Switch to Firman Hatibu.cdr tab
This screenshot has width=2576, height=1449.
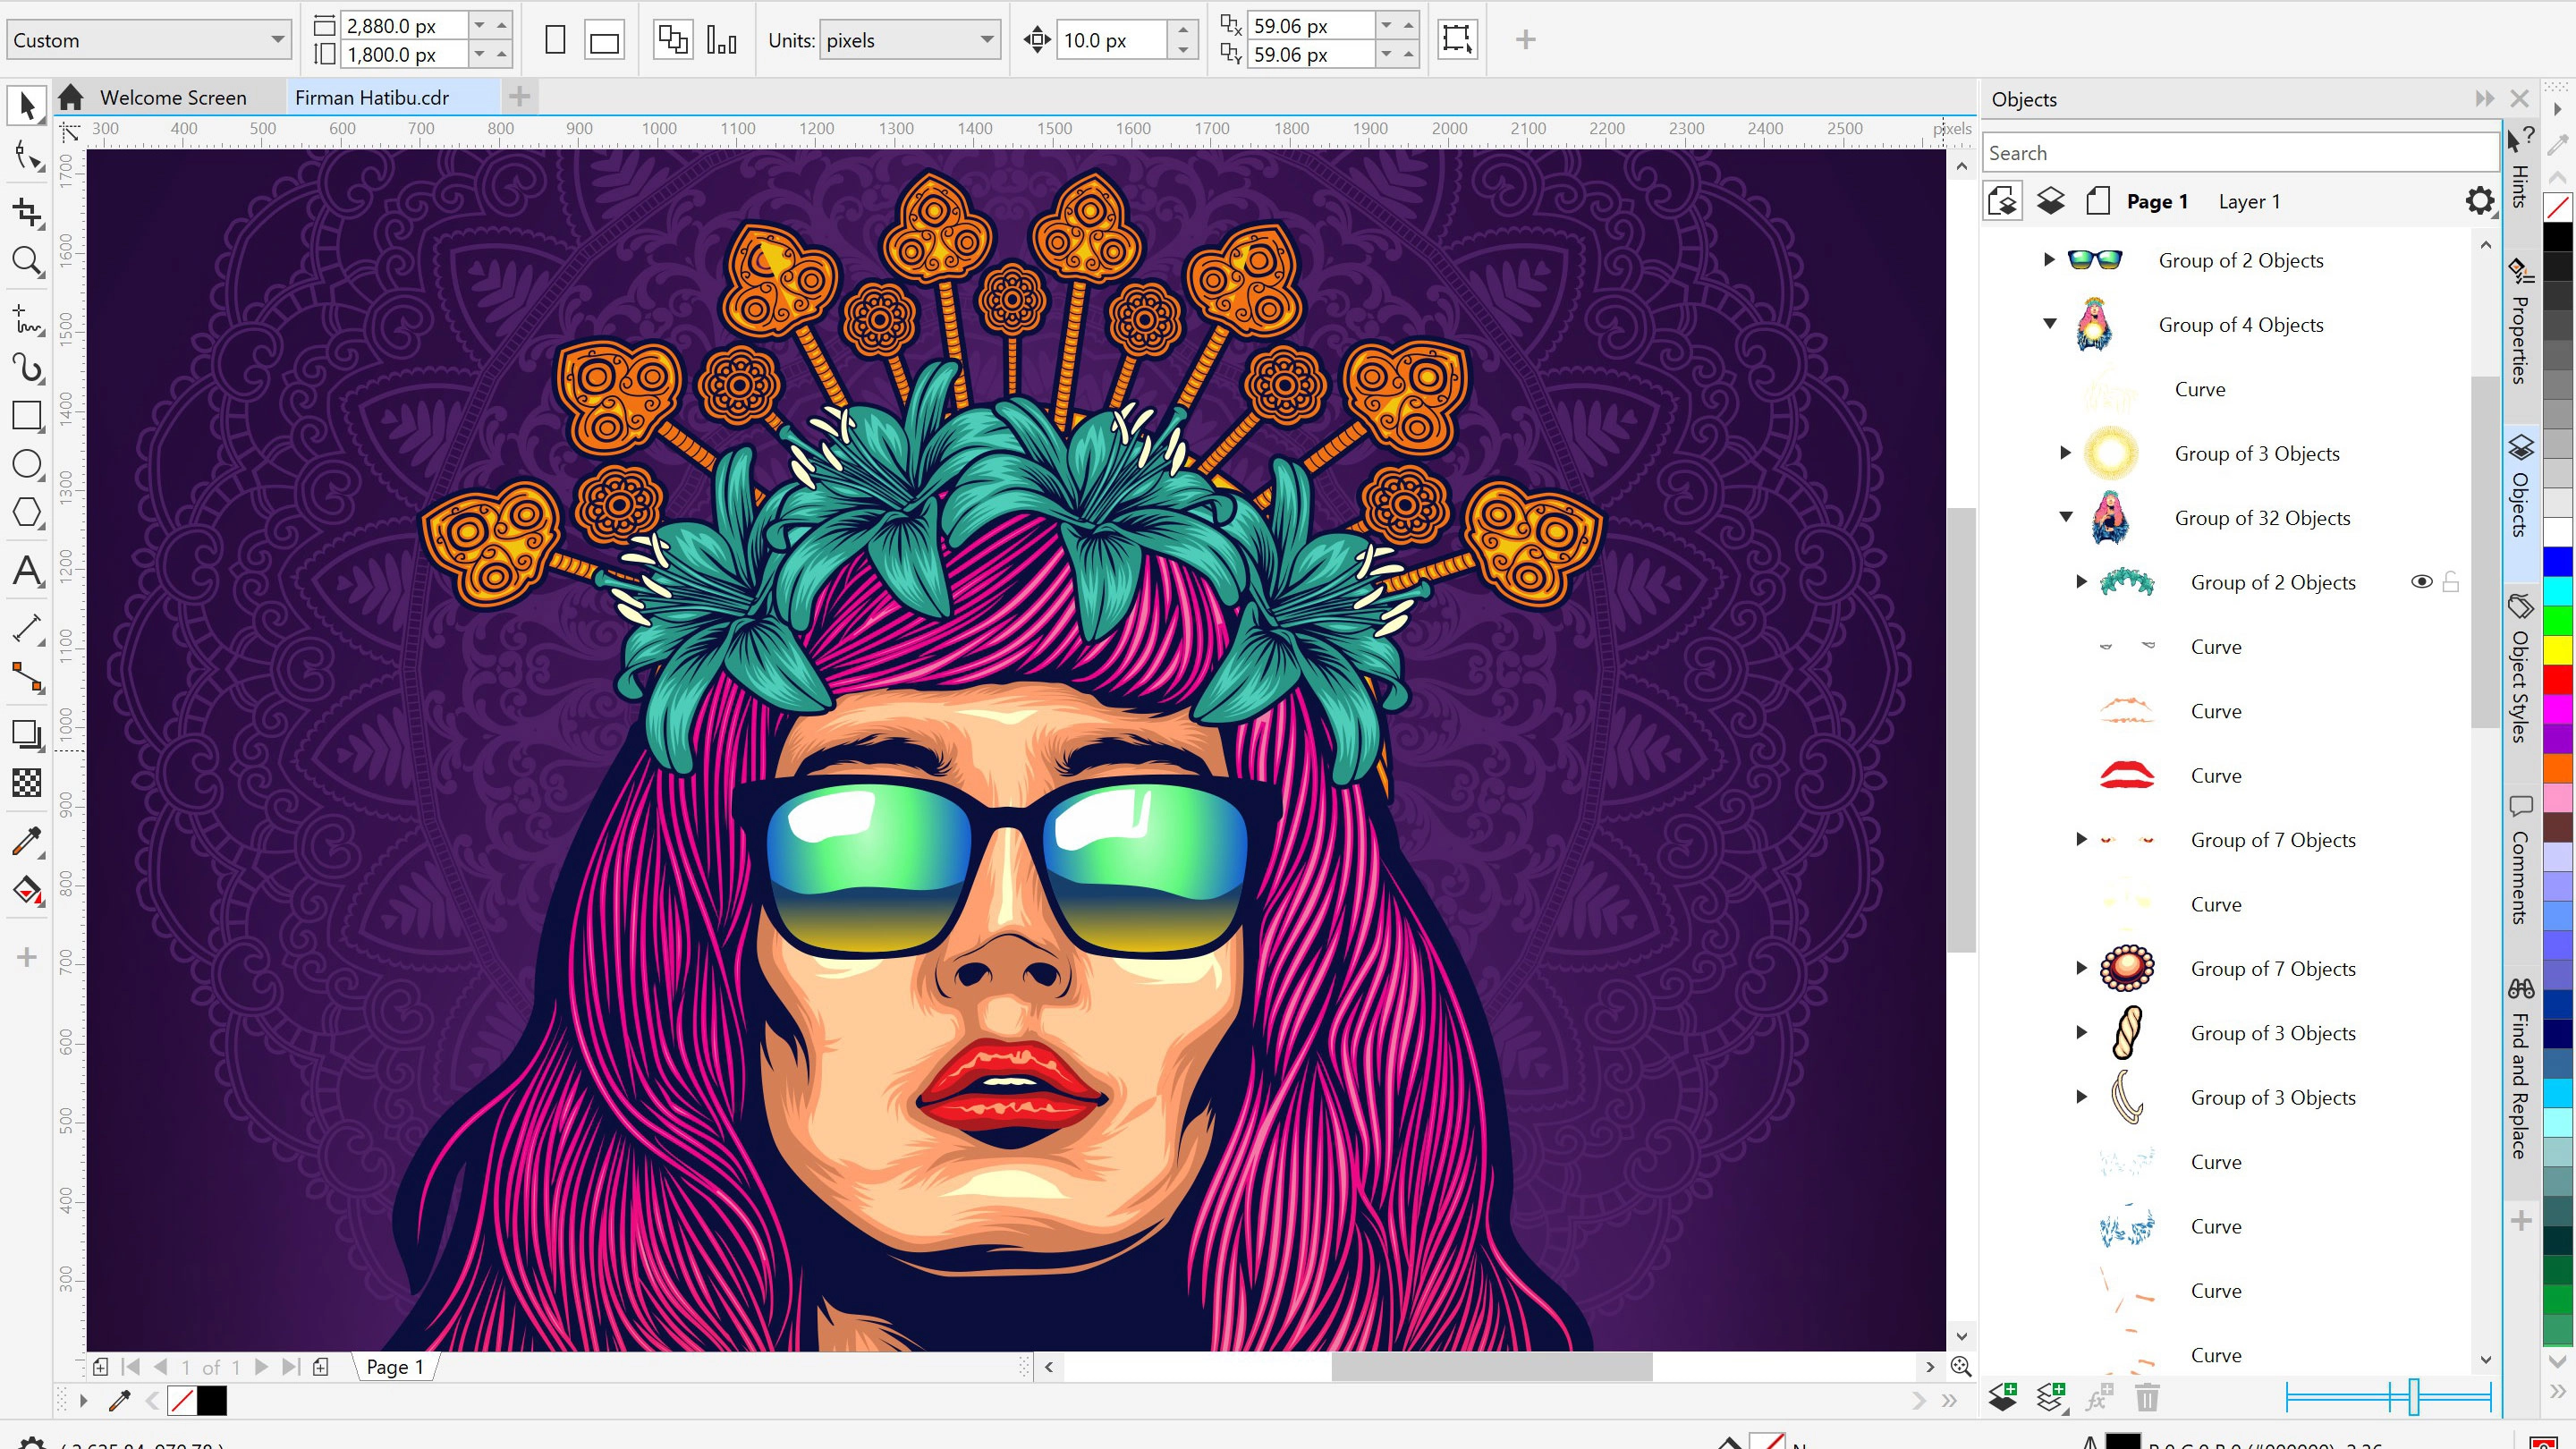point(372,97)
